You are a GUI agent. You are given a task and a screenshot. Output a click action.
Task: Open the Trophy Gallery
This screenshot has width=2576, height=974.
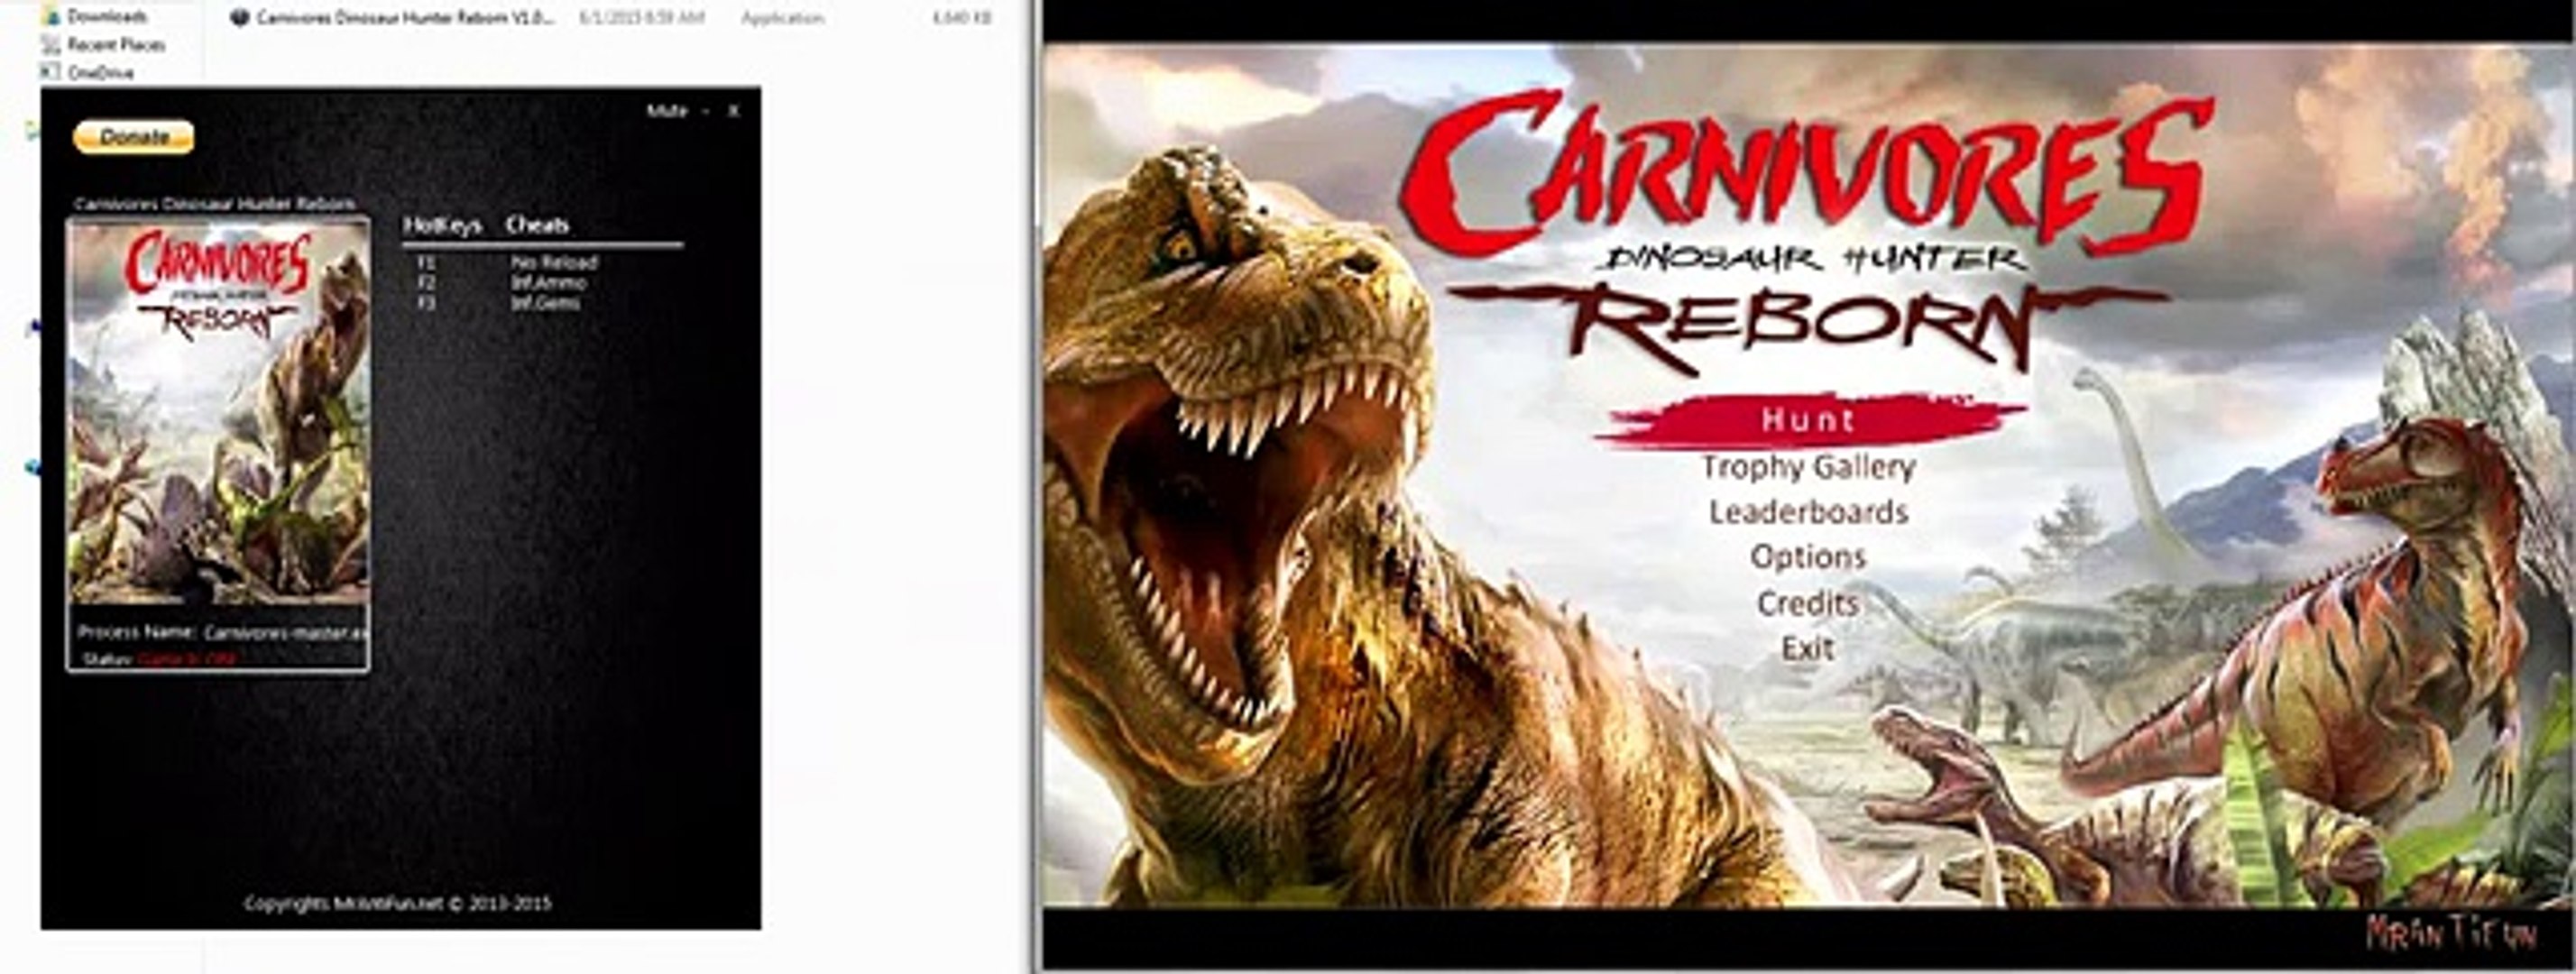click(x=1808, y=466)
